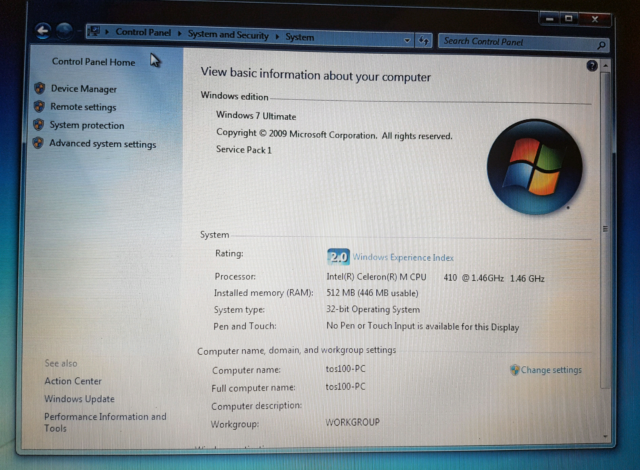Click the copyright 2009 Microsoft Corporation text

click(x=334, y=134)
